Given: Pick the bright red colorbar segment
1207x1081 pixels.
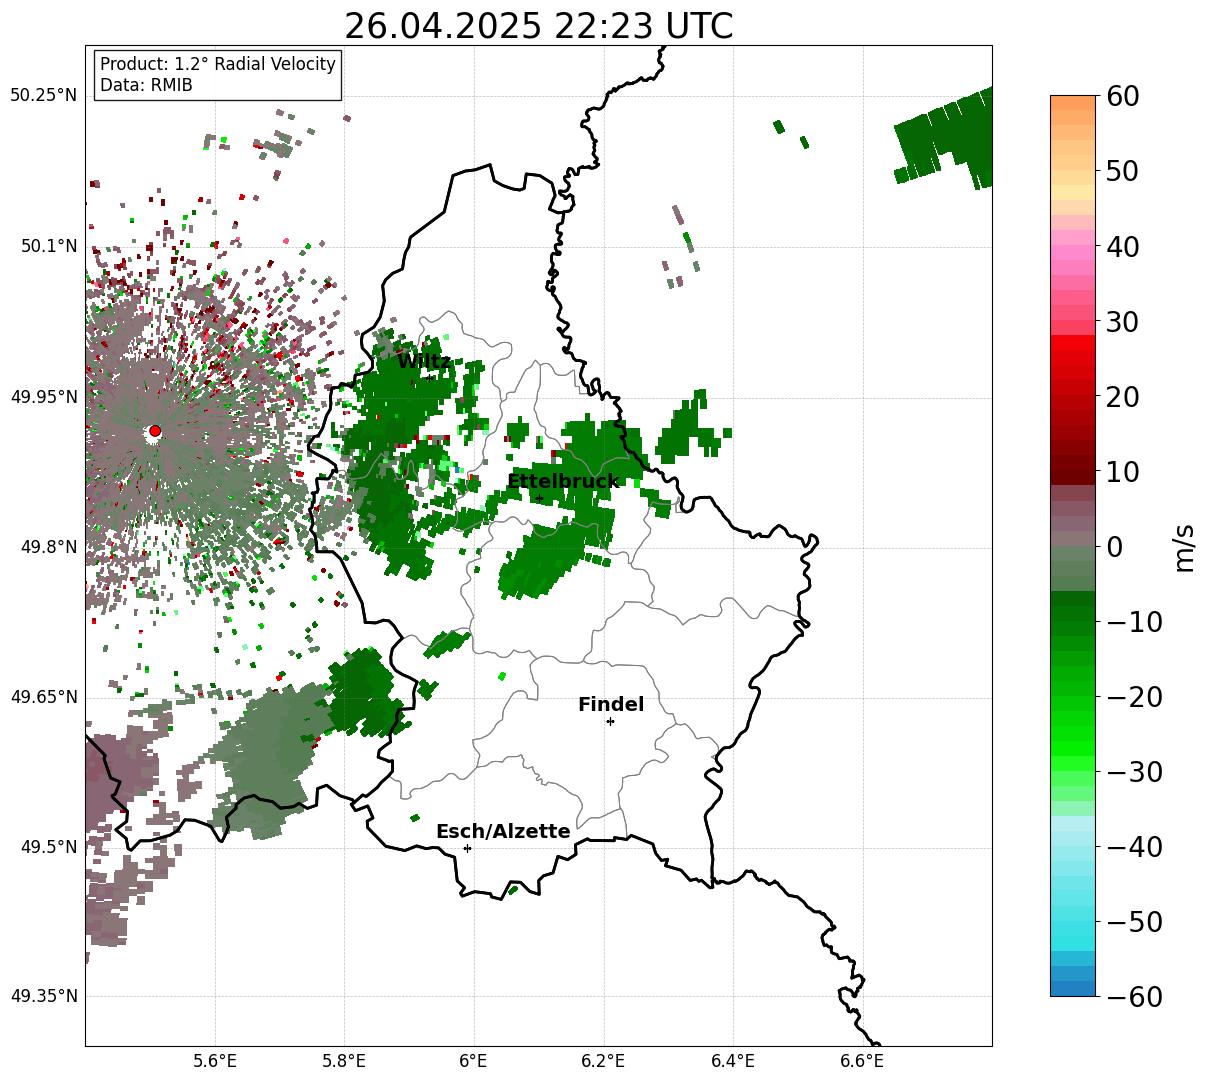Looking at the screenshot, I should tap(1073, 345).
